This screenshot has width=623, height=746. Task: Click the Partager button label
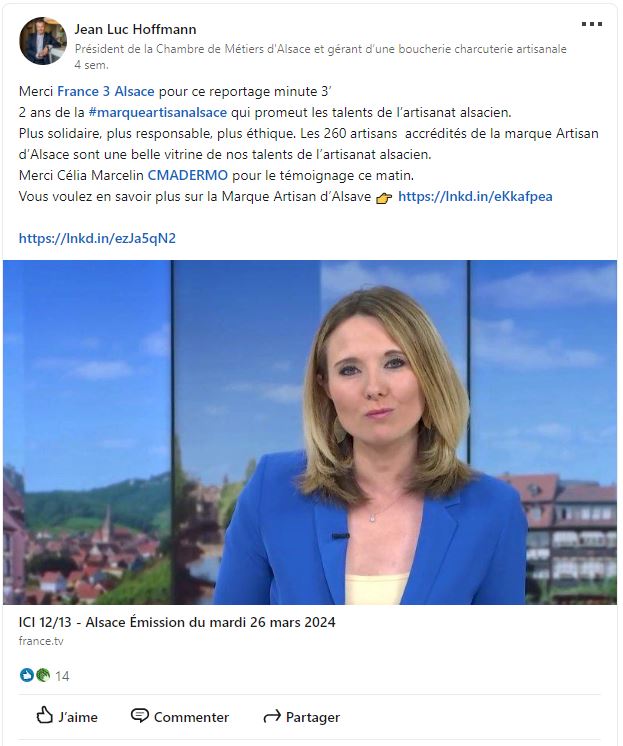pos(313,717)
